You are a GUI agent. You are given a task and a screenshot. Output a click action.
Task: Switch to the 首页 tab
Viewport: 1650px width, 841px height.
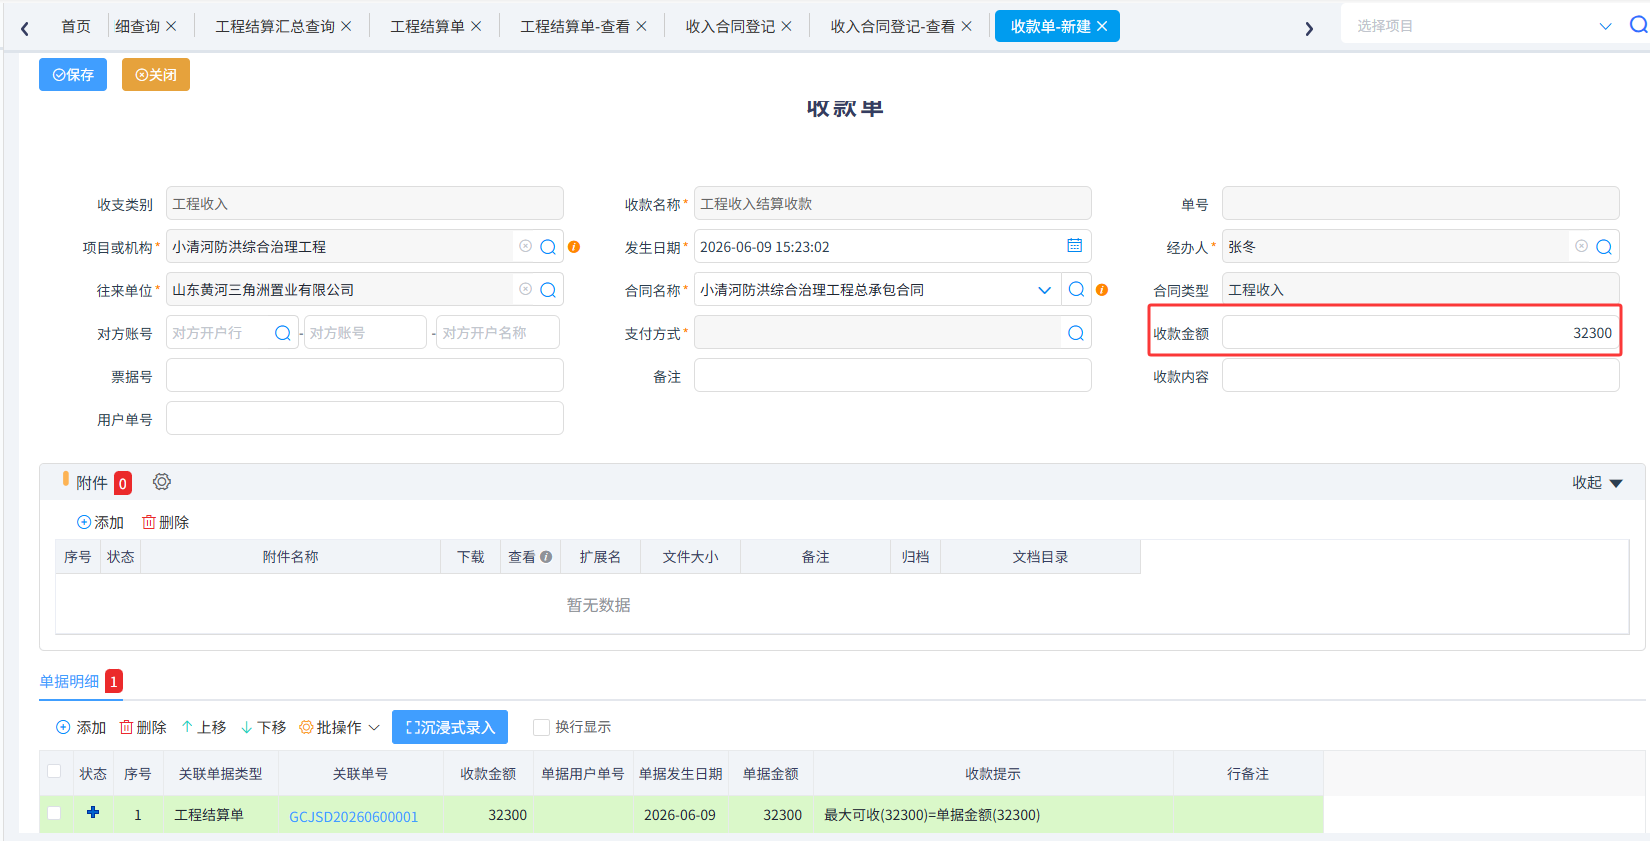coord(76,26)
